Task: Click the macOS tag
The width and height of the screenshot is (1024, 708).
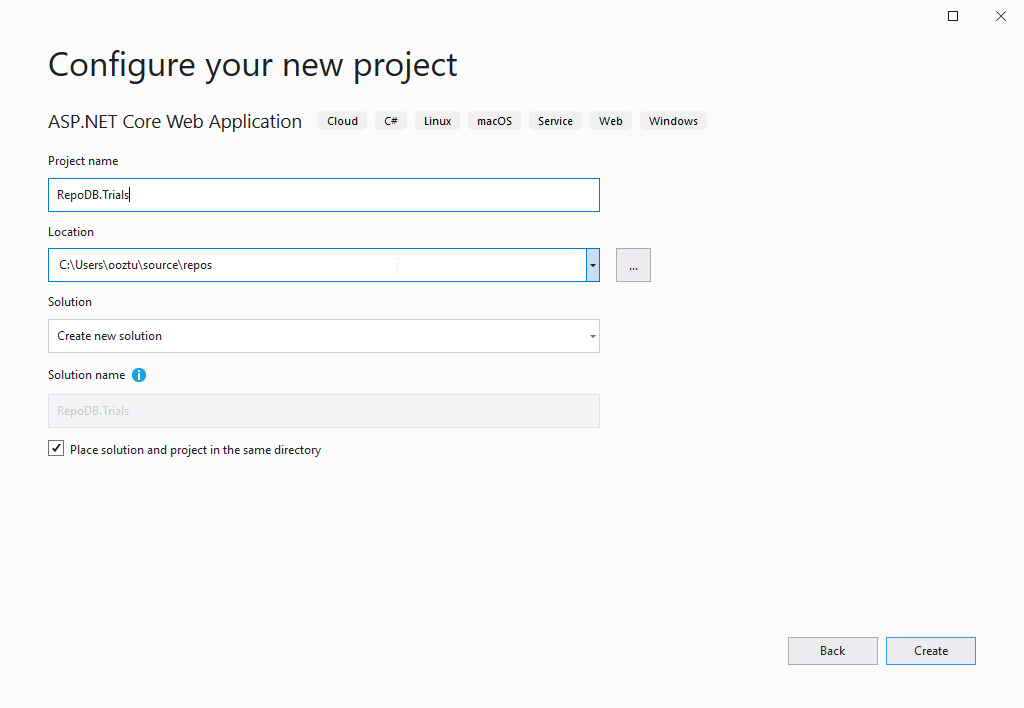Action: (x=494, y=121)
